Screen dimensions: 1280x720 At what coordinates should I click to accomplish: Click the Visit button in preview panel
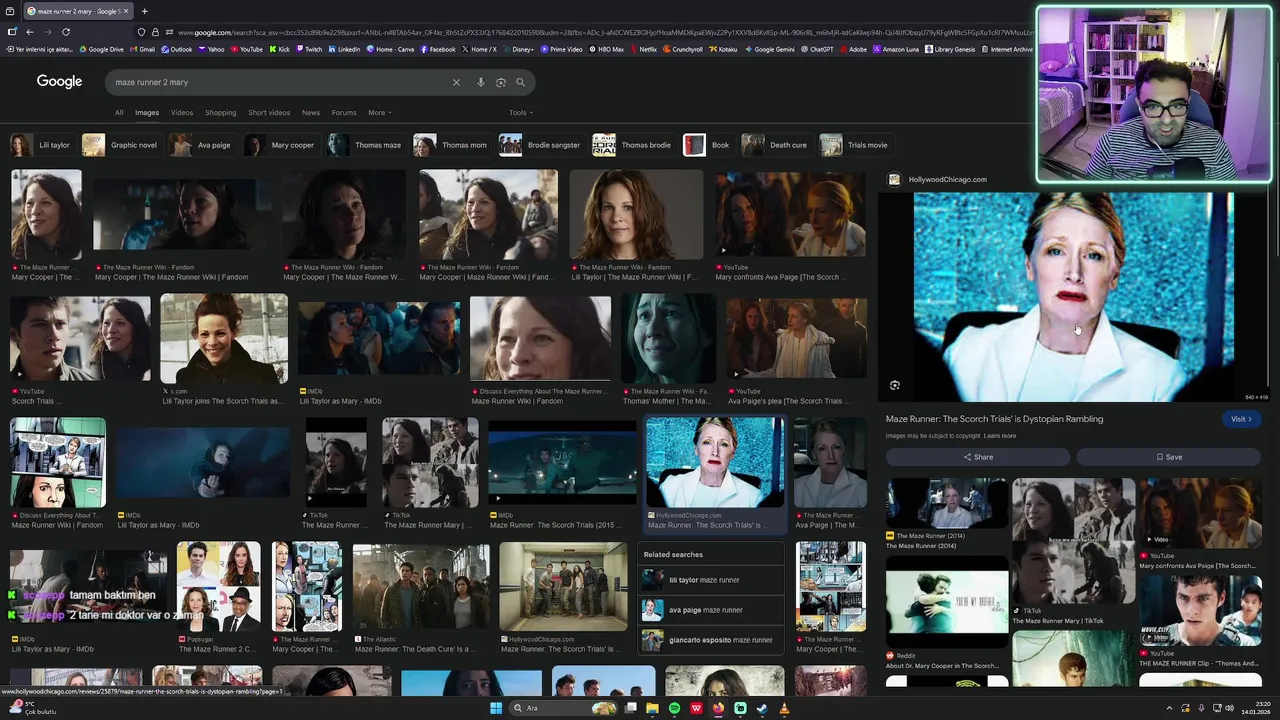pos(1240,419)
